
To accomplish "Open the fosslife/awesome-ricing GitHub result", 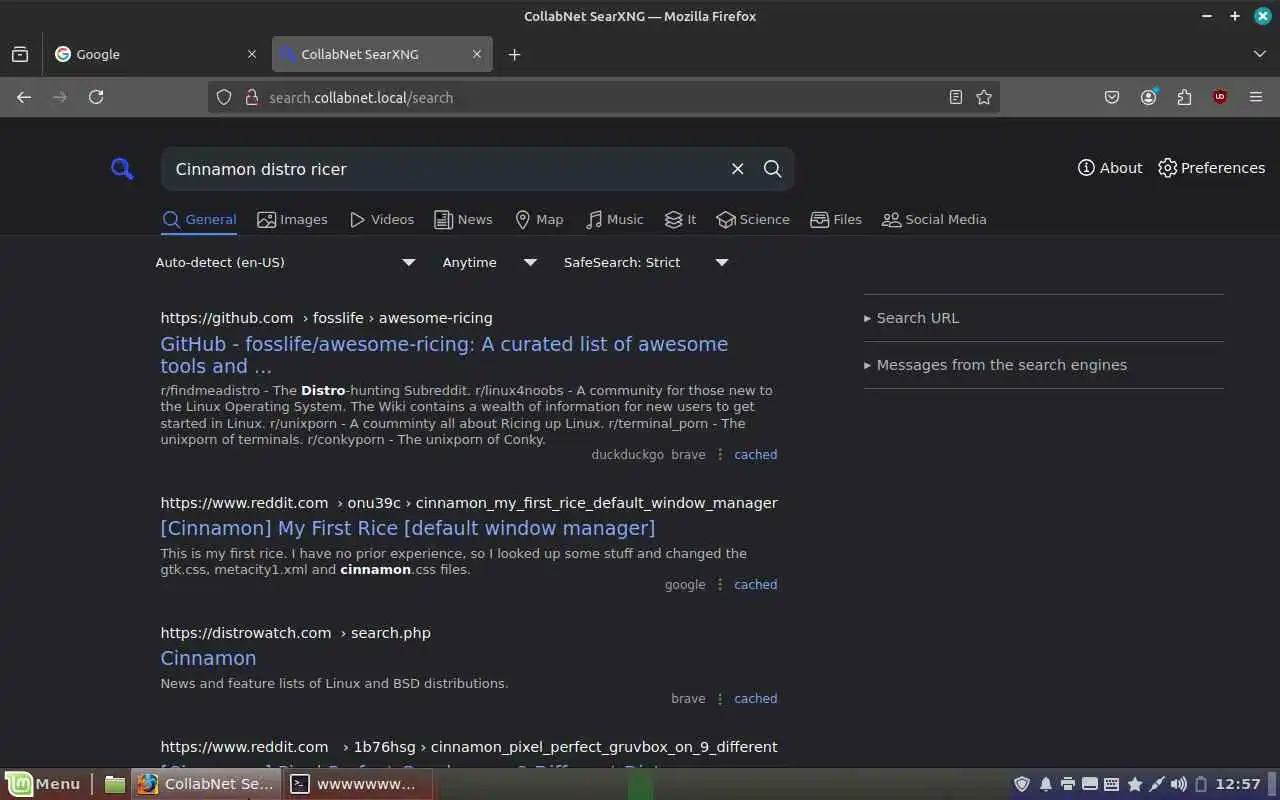I will click(444, 355).
